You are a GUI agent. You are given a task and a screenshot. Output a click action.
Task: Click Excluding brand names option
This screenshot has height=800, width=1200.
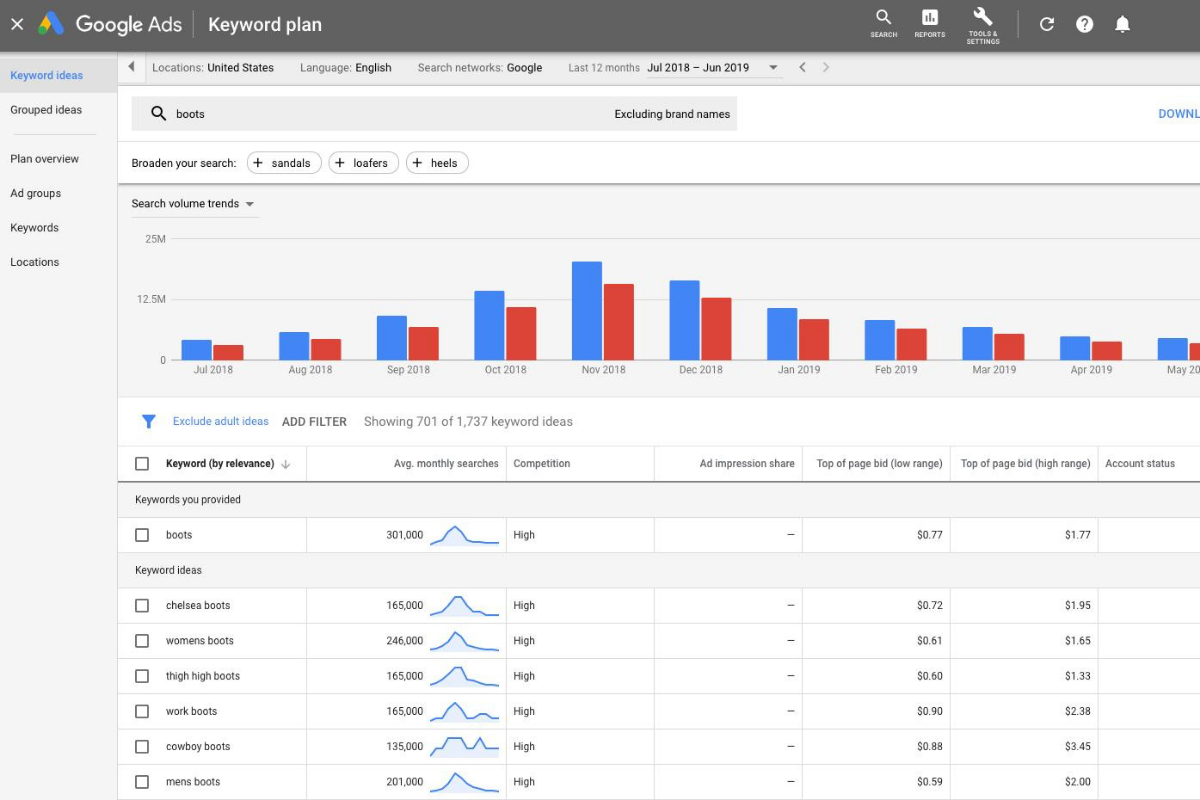pyautogui.click(x=672, y=114)
